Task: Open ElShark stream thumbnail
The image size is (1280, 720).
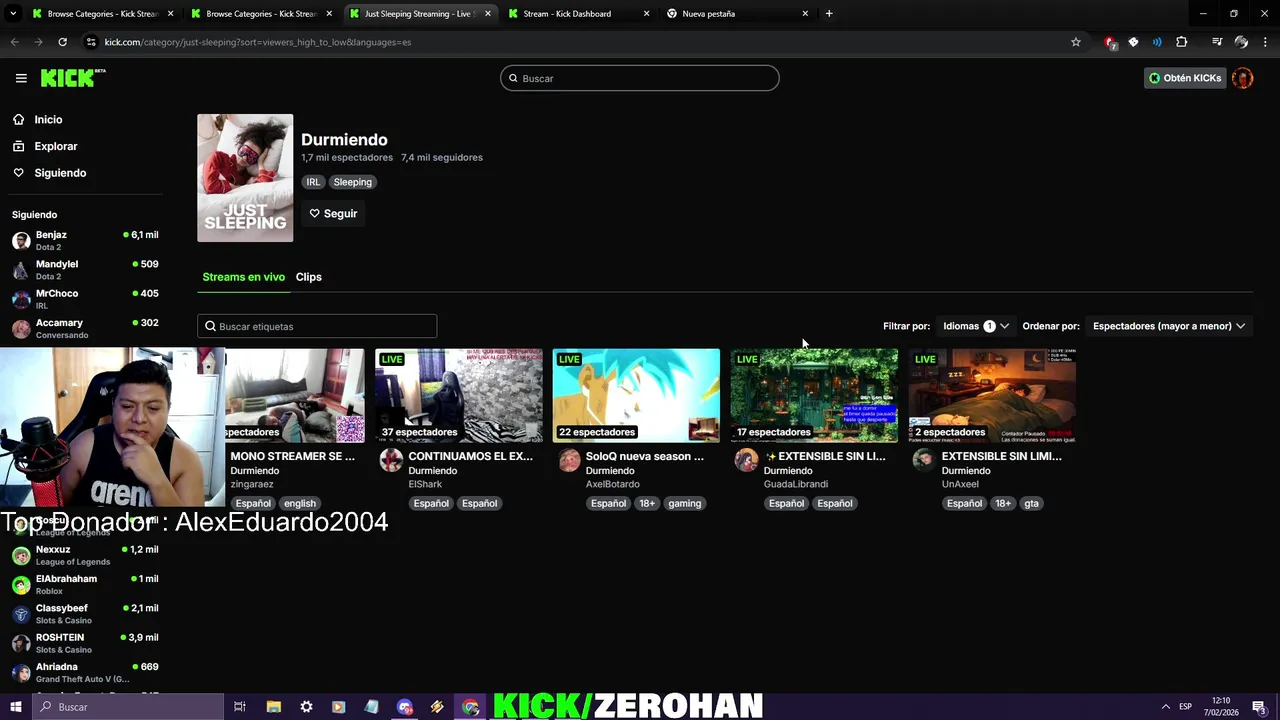Action: tap(459, 395)
